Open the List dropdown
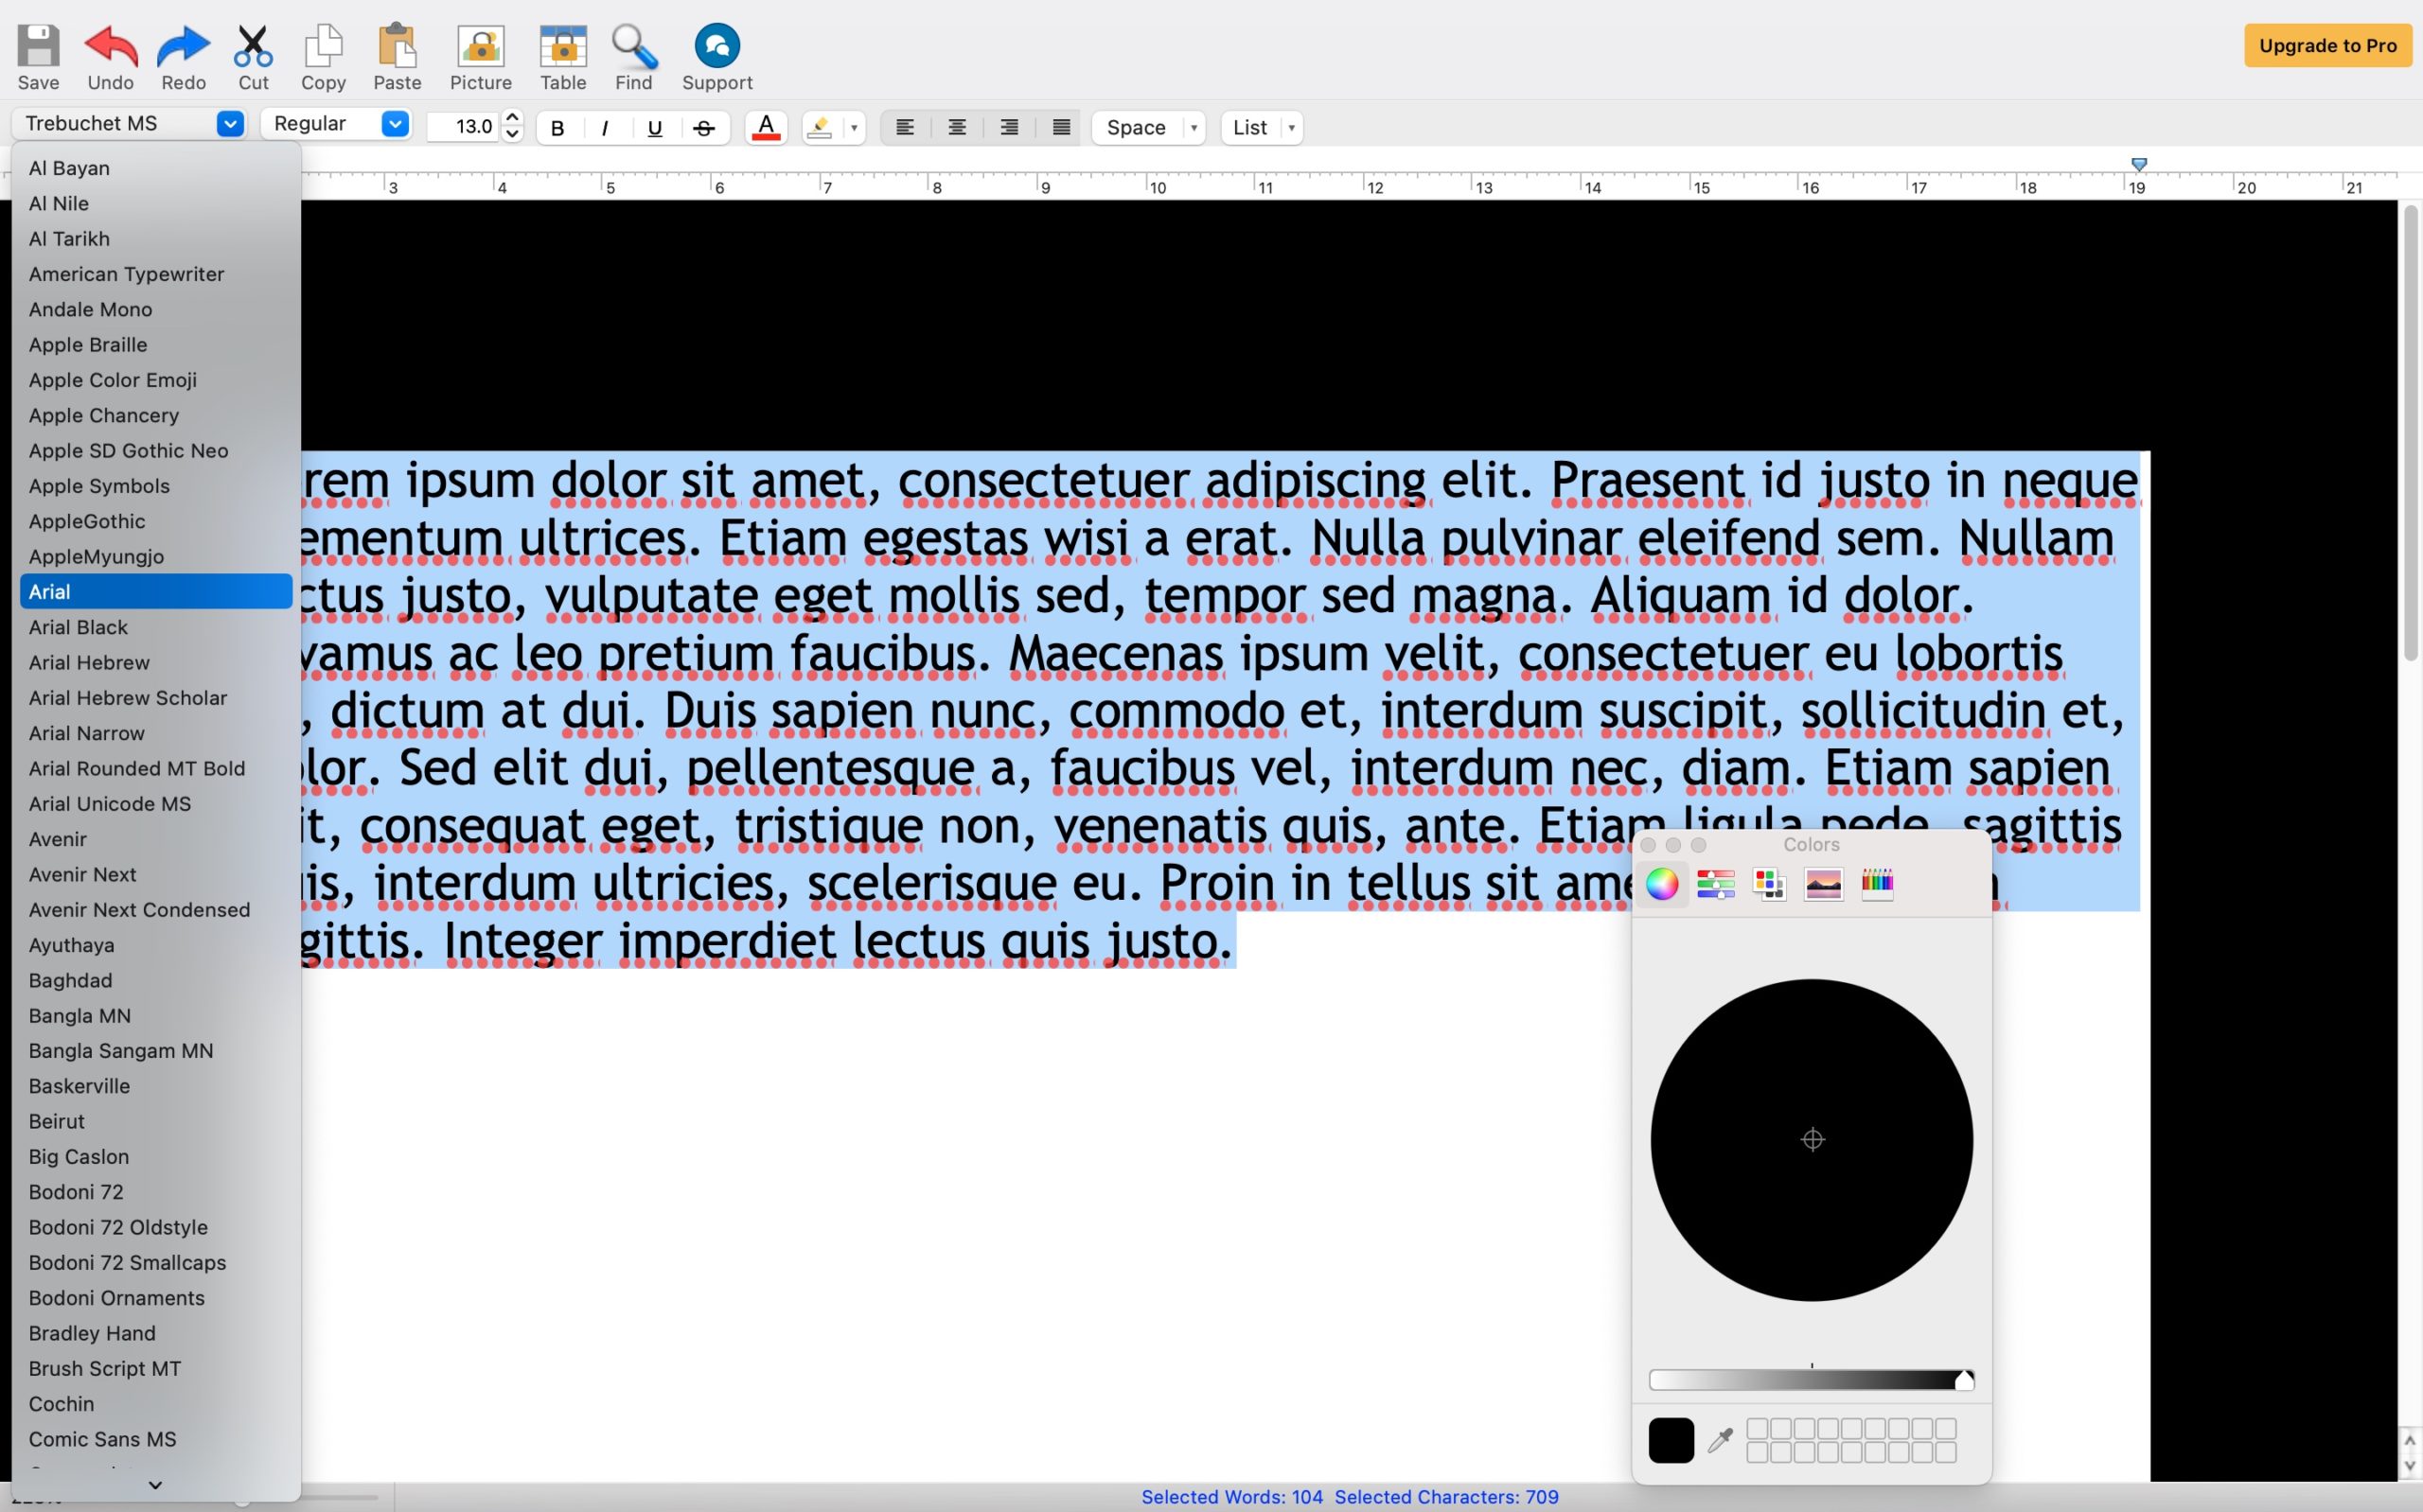This screenshot has width=2423, height=1512. click(x=1261, y=128)
